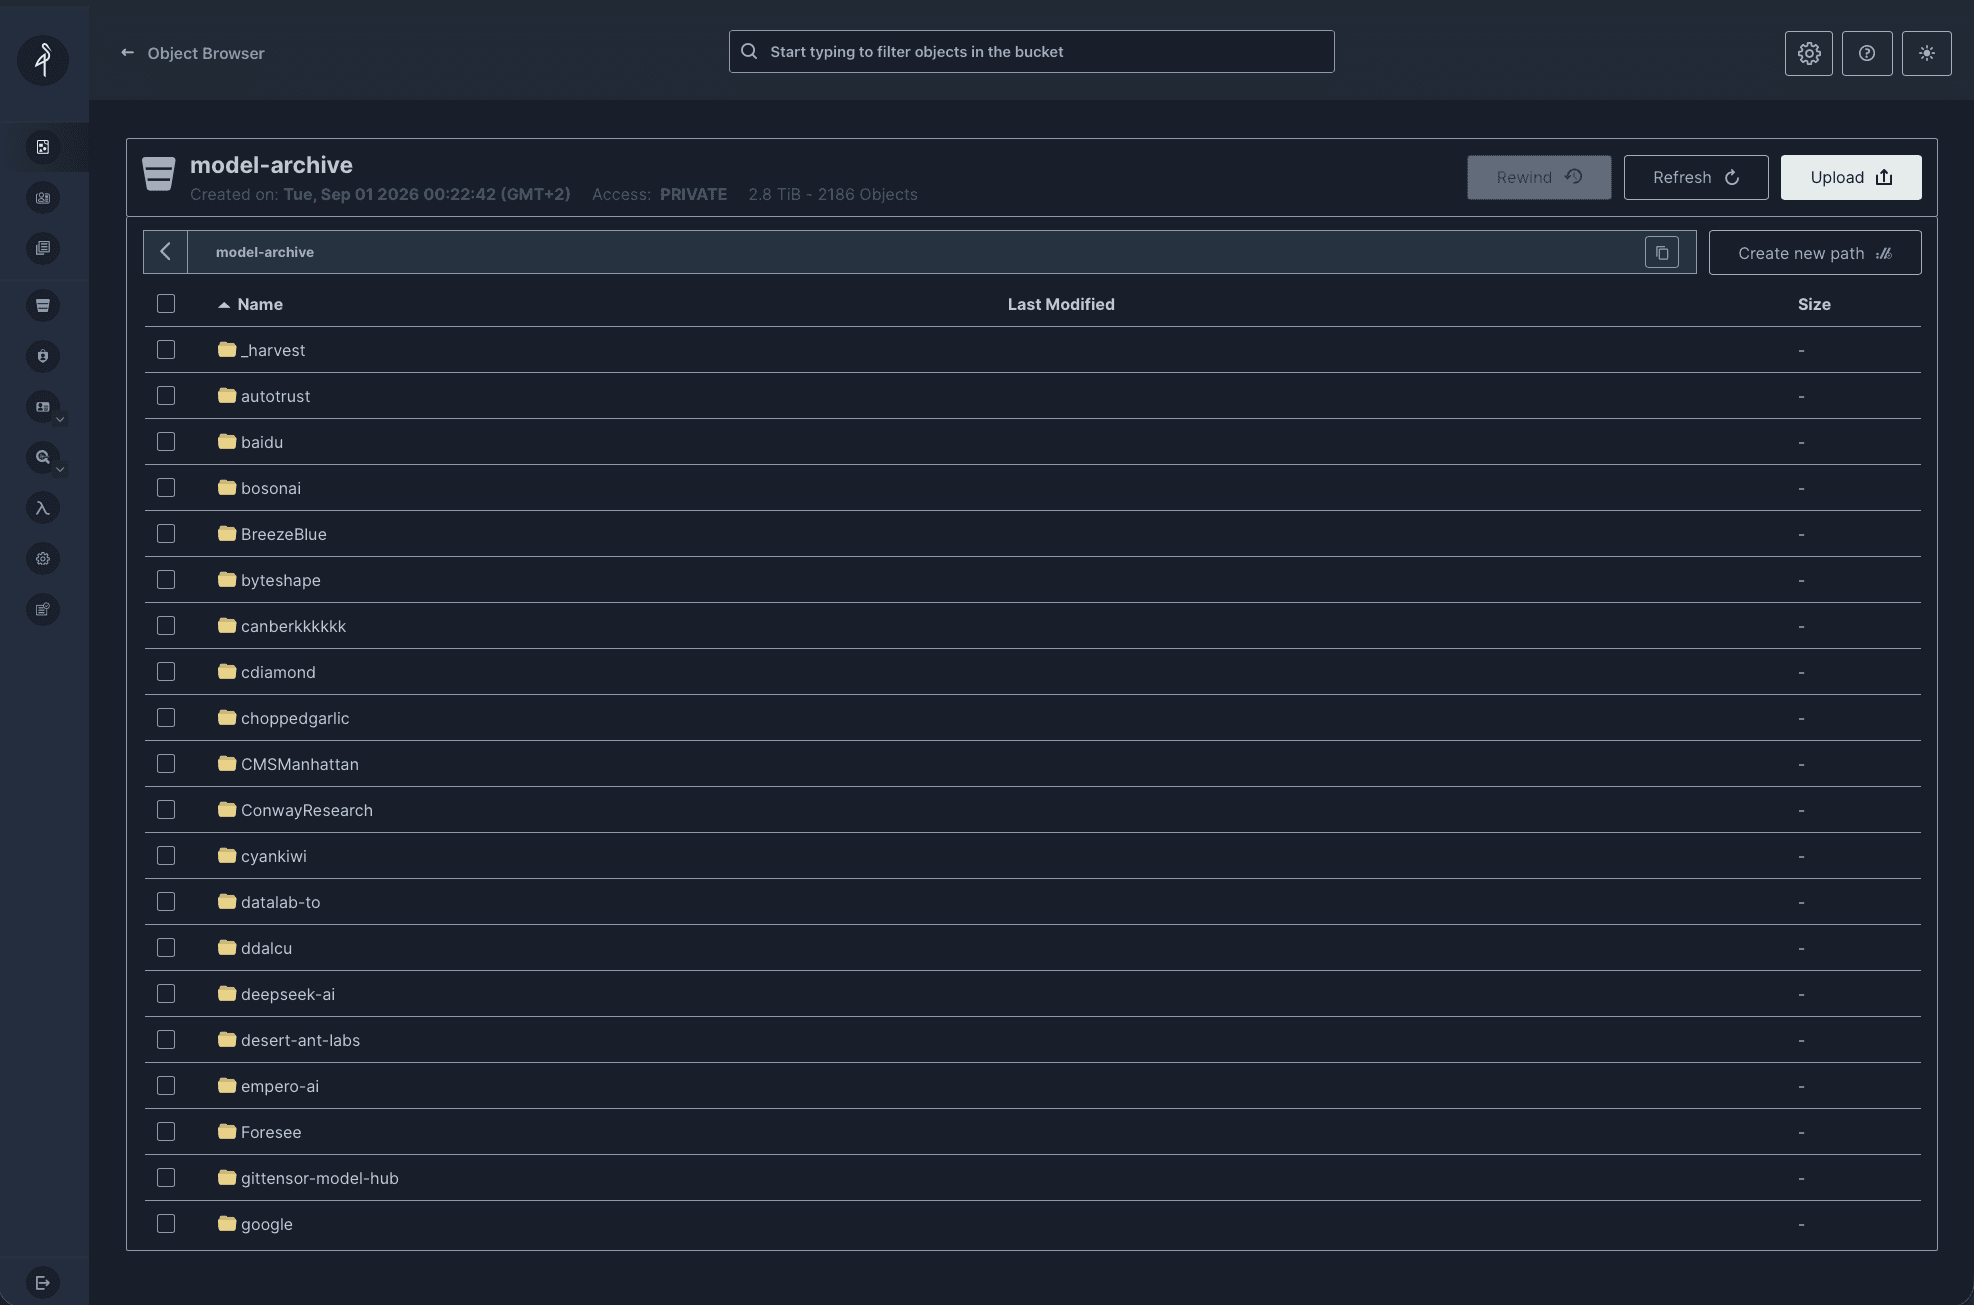
Task: Click the Access Keys sidebar icon
Action: click(x=42, y=197)
